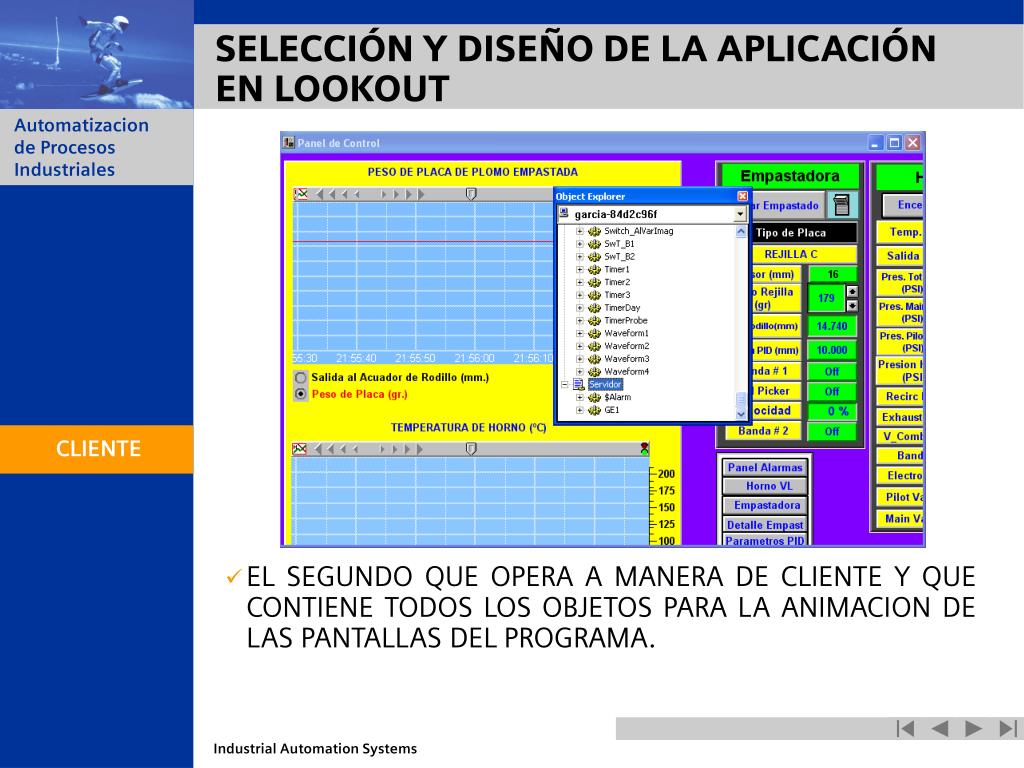Image resolution: width=1024 pixels, height=768 pixels.
Task: Open the Parametros PID screen
Action: pos(765,541)
